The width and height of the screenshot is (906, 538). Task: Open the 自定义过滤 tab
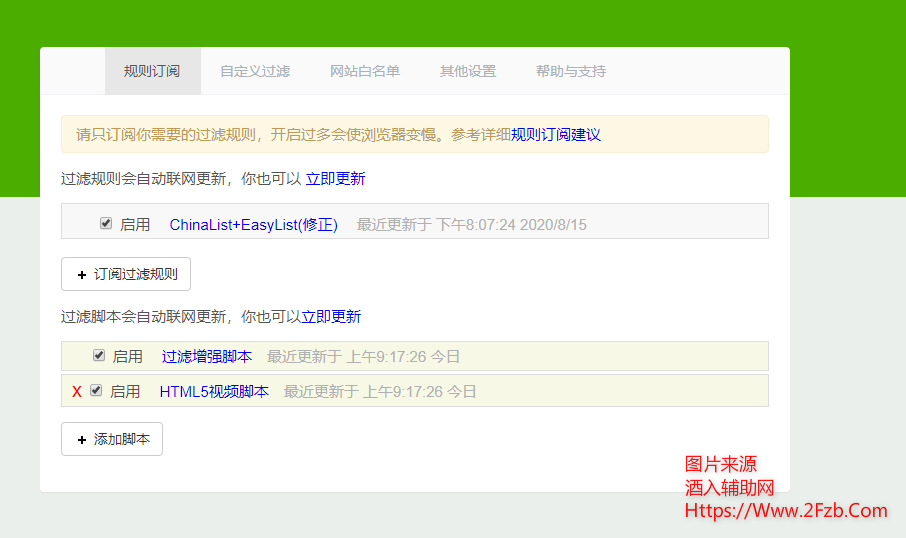[255, 71]
